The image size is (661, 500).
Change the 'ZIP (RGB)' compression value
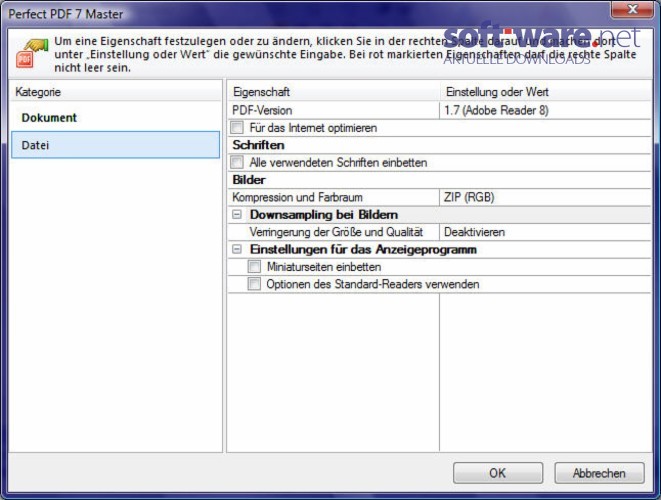[545, 197]
